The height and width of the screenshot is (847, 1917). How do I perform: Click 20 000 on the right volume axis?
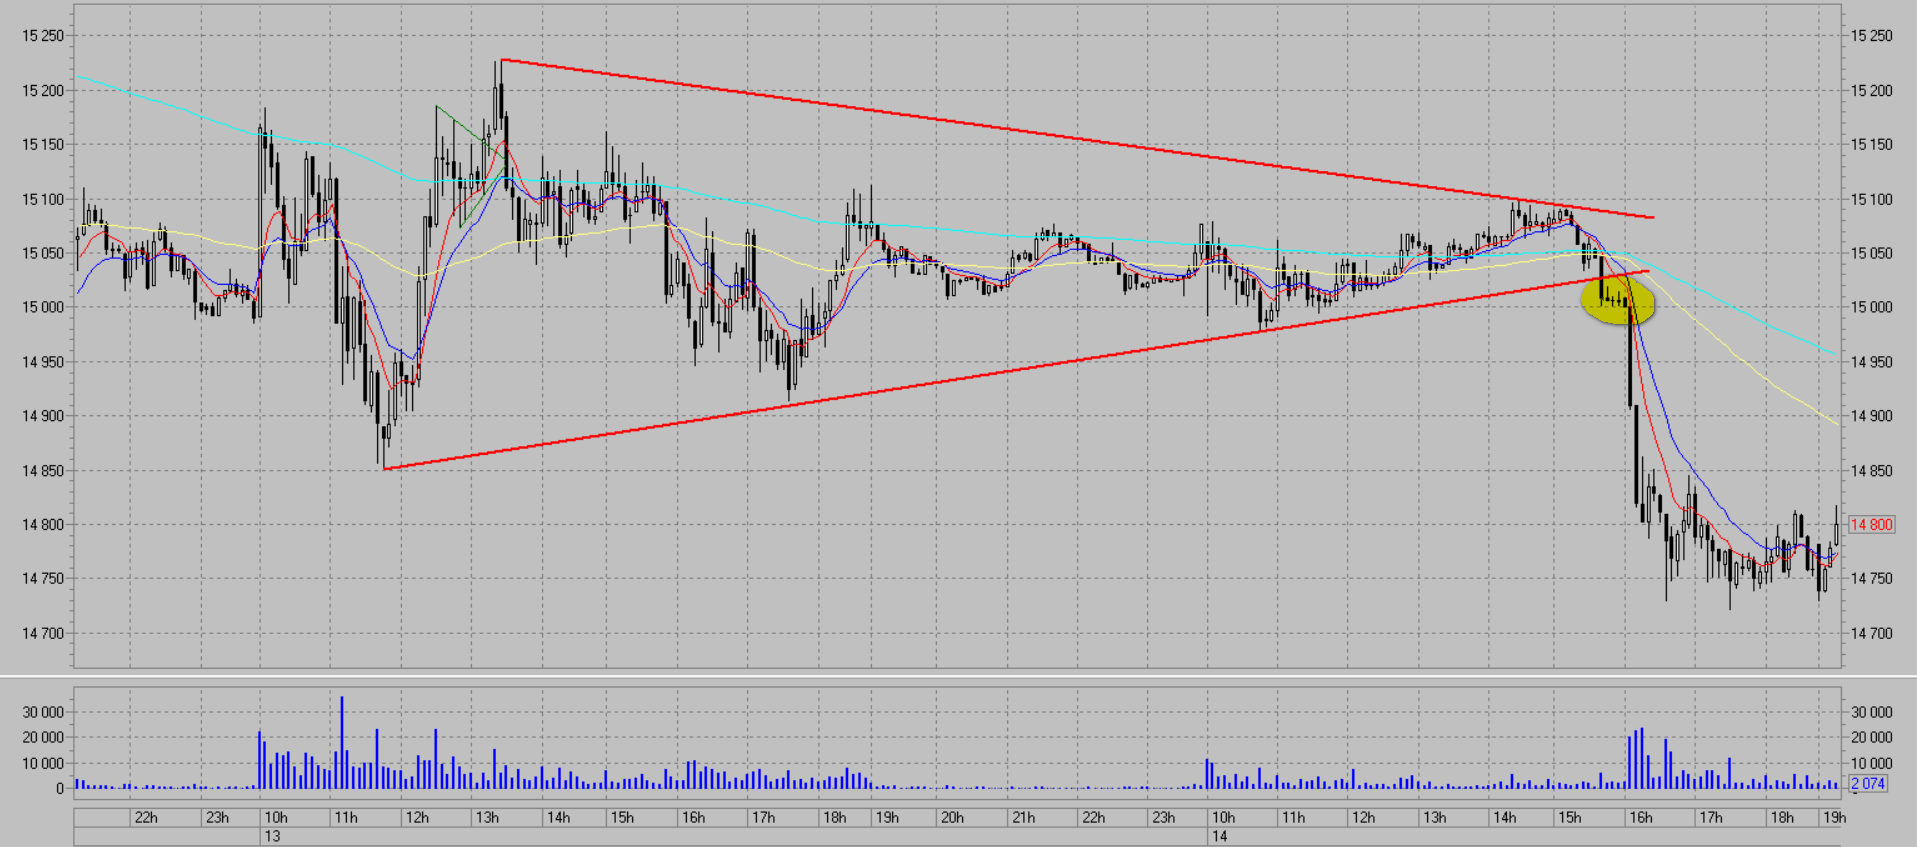coord(1871,738)
